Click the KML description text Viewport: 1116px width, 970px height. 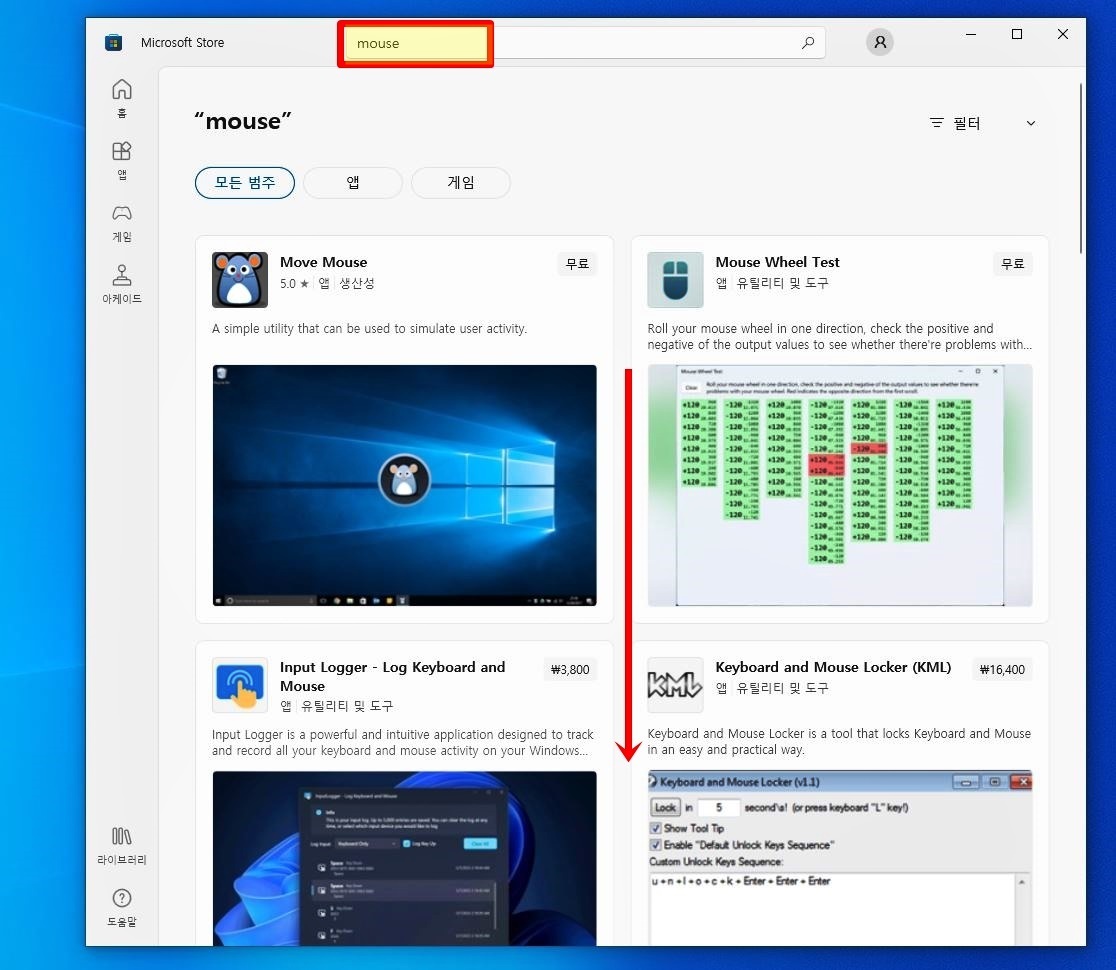(x=839, y=742)
